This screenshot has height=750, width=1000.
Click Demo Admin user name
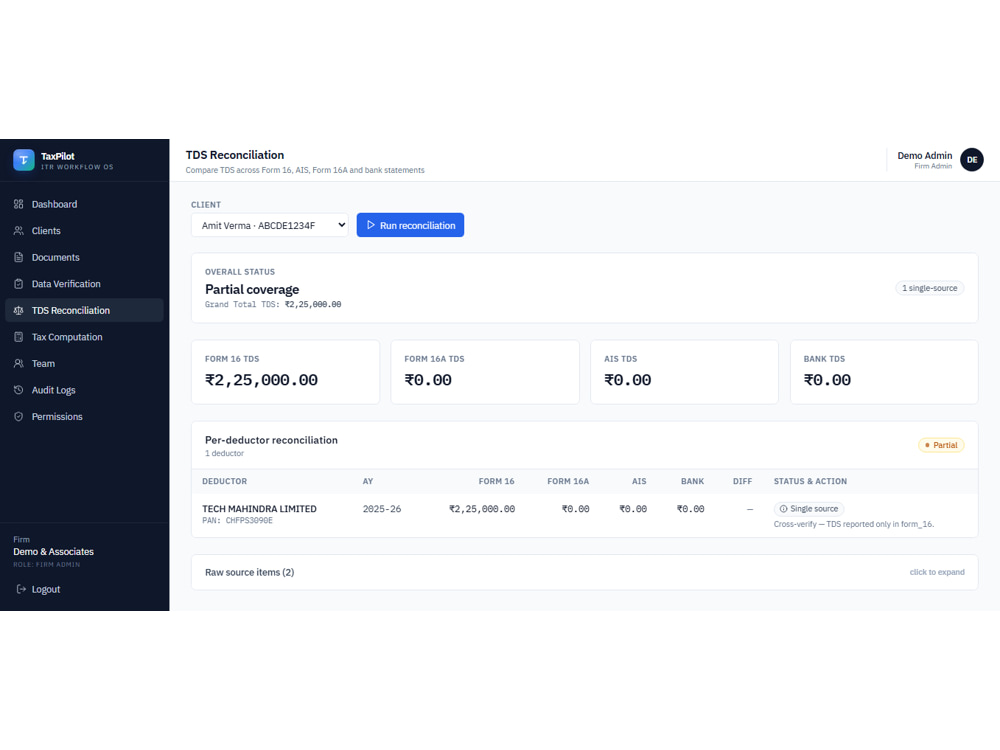(924, 156)
